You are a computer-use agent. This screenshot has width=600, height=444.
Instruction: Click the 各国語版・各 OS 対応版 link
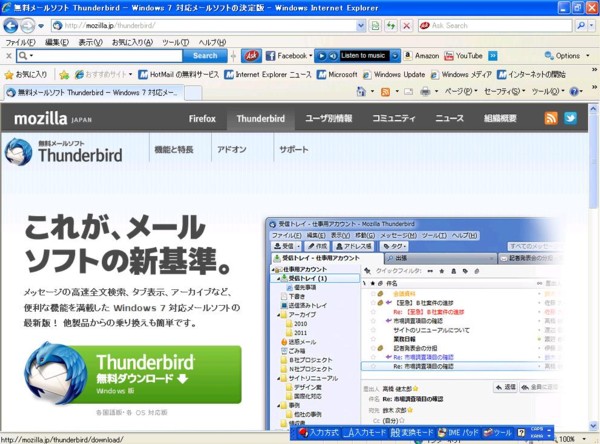(x=132, y=413)
